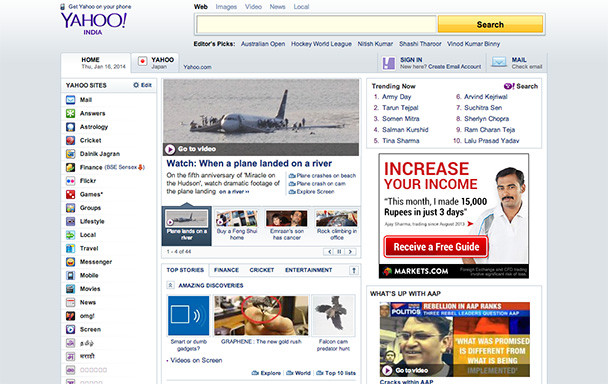Open the Hockey World League link
The image size is (608, 384).
tap(321, 44)
